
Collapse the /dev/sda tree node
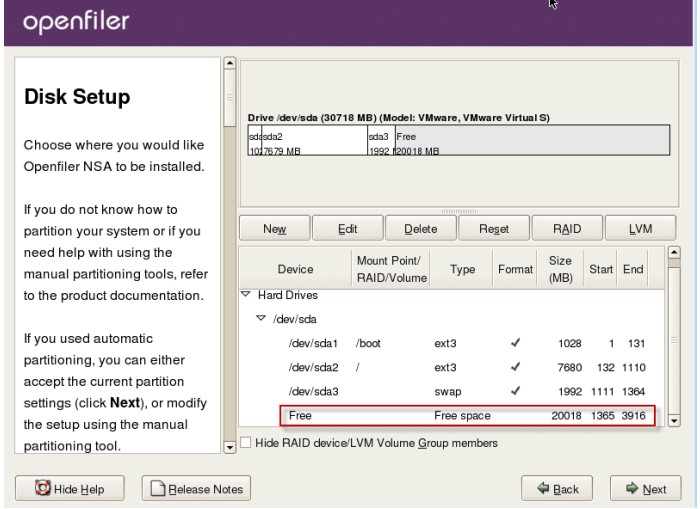(x=261, y=318)
